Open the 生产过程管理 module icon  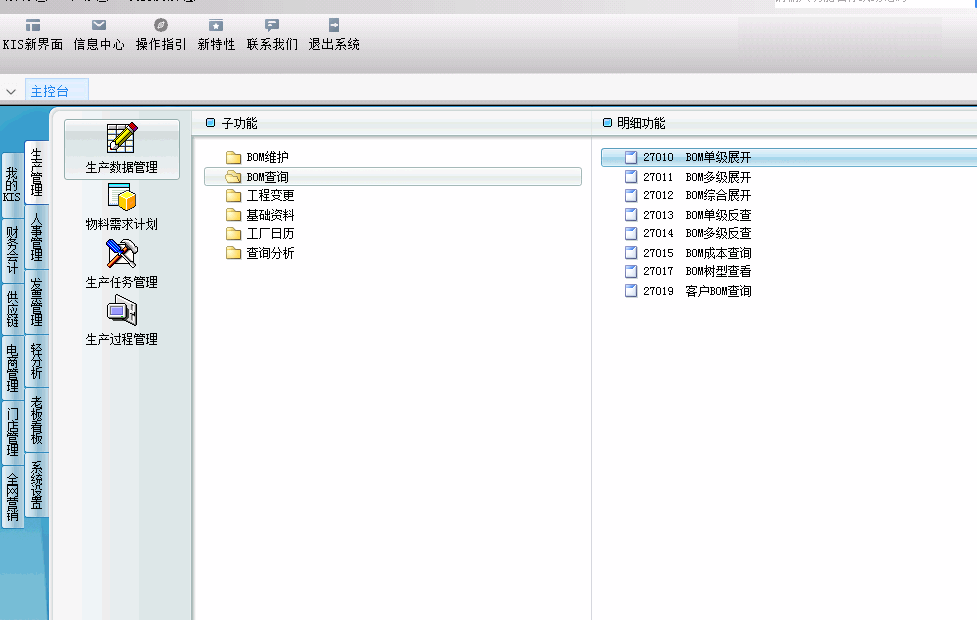click(x=121, y=313)
